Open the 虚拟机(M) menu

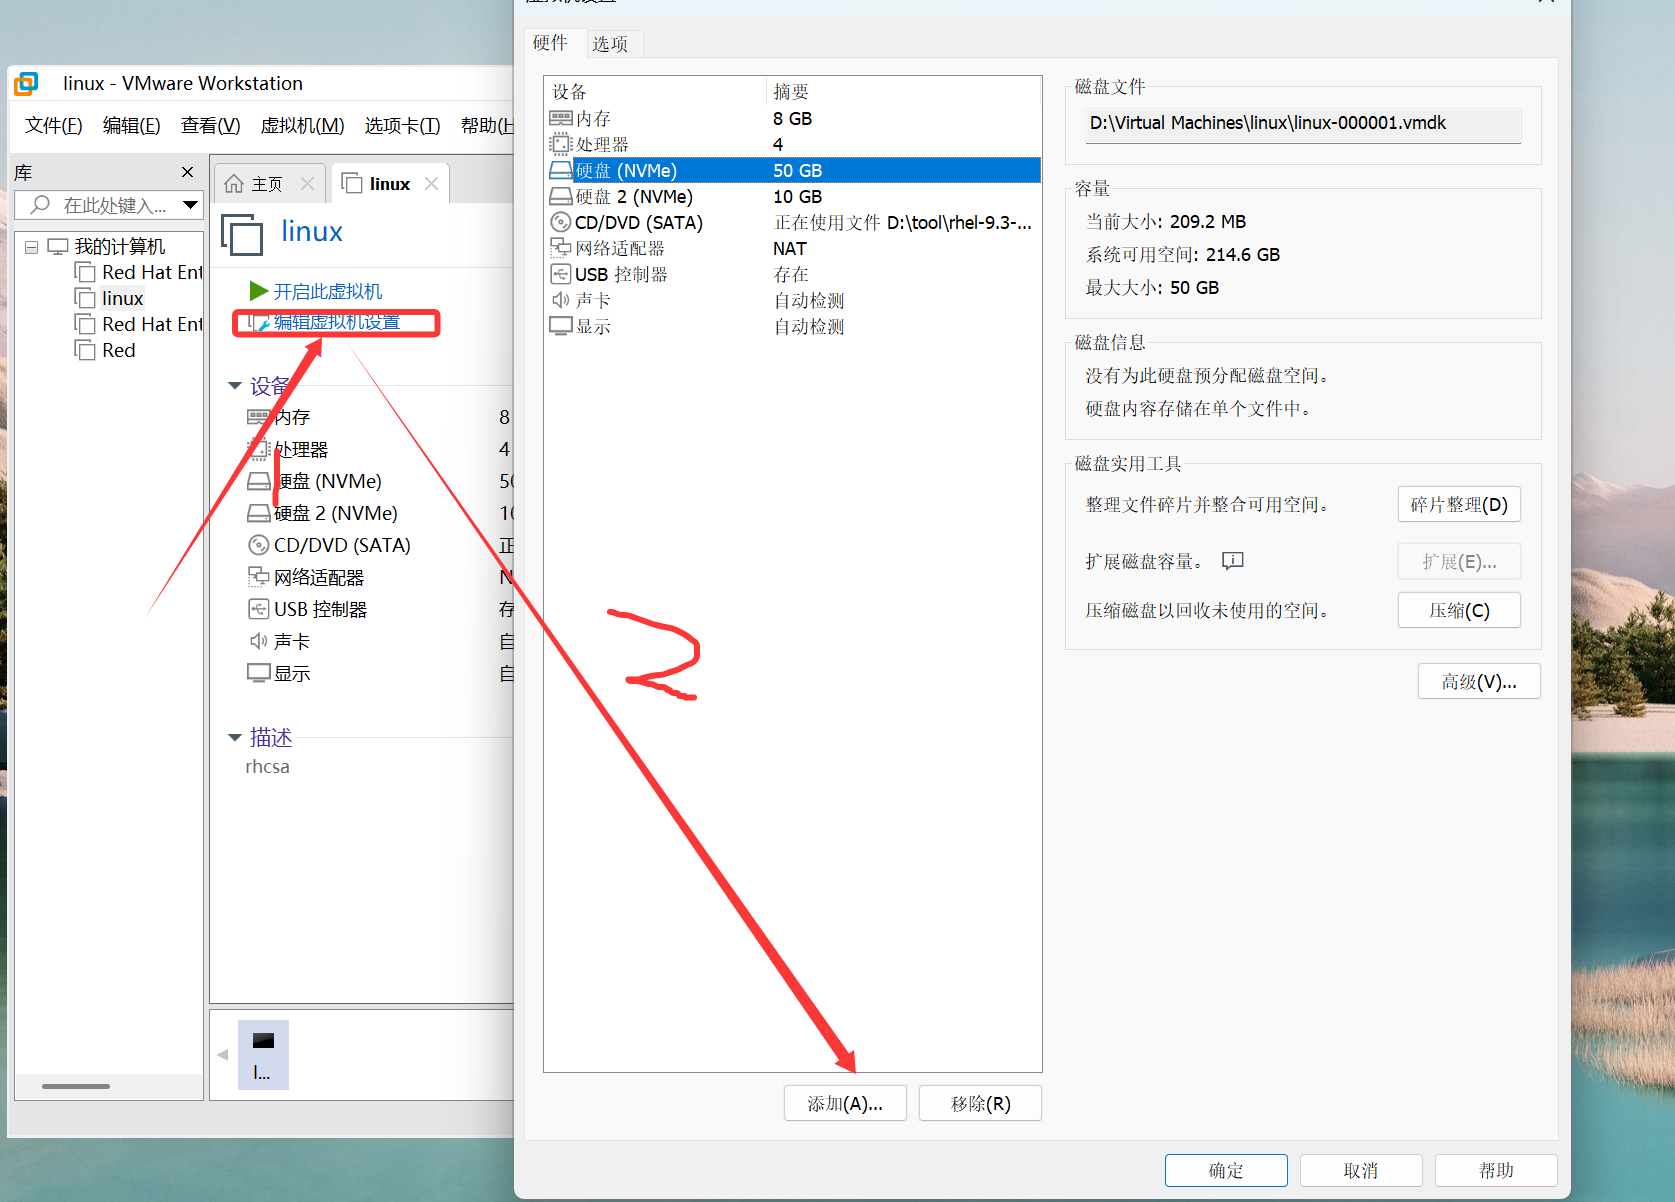point(302,125)
